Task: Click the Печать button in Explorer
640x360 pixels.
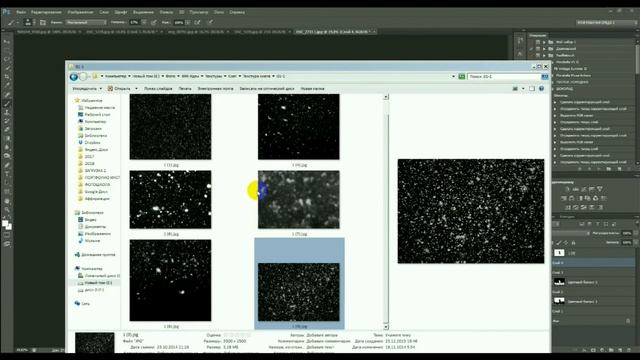Action: (185, 89)
